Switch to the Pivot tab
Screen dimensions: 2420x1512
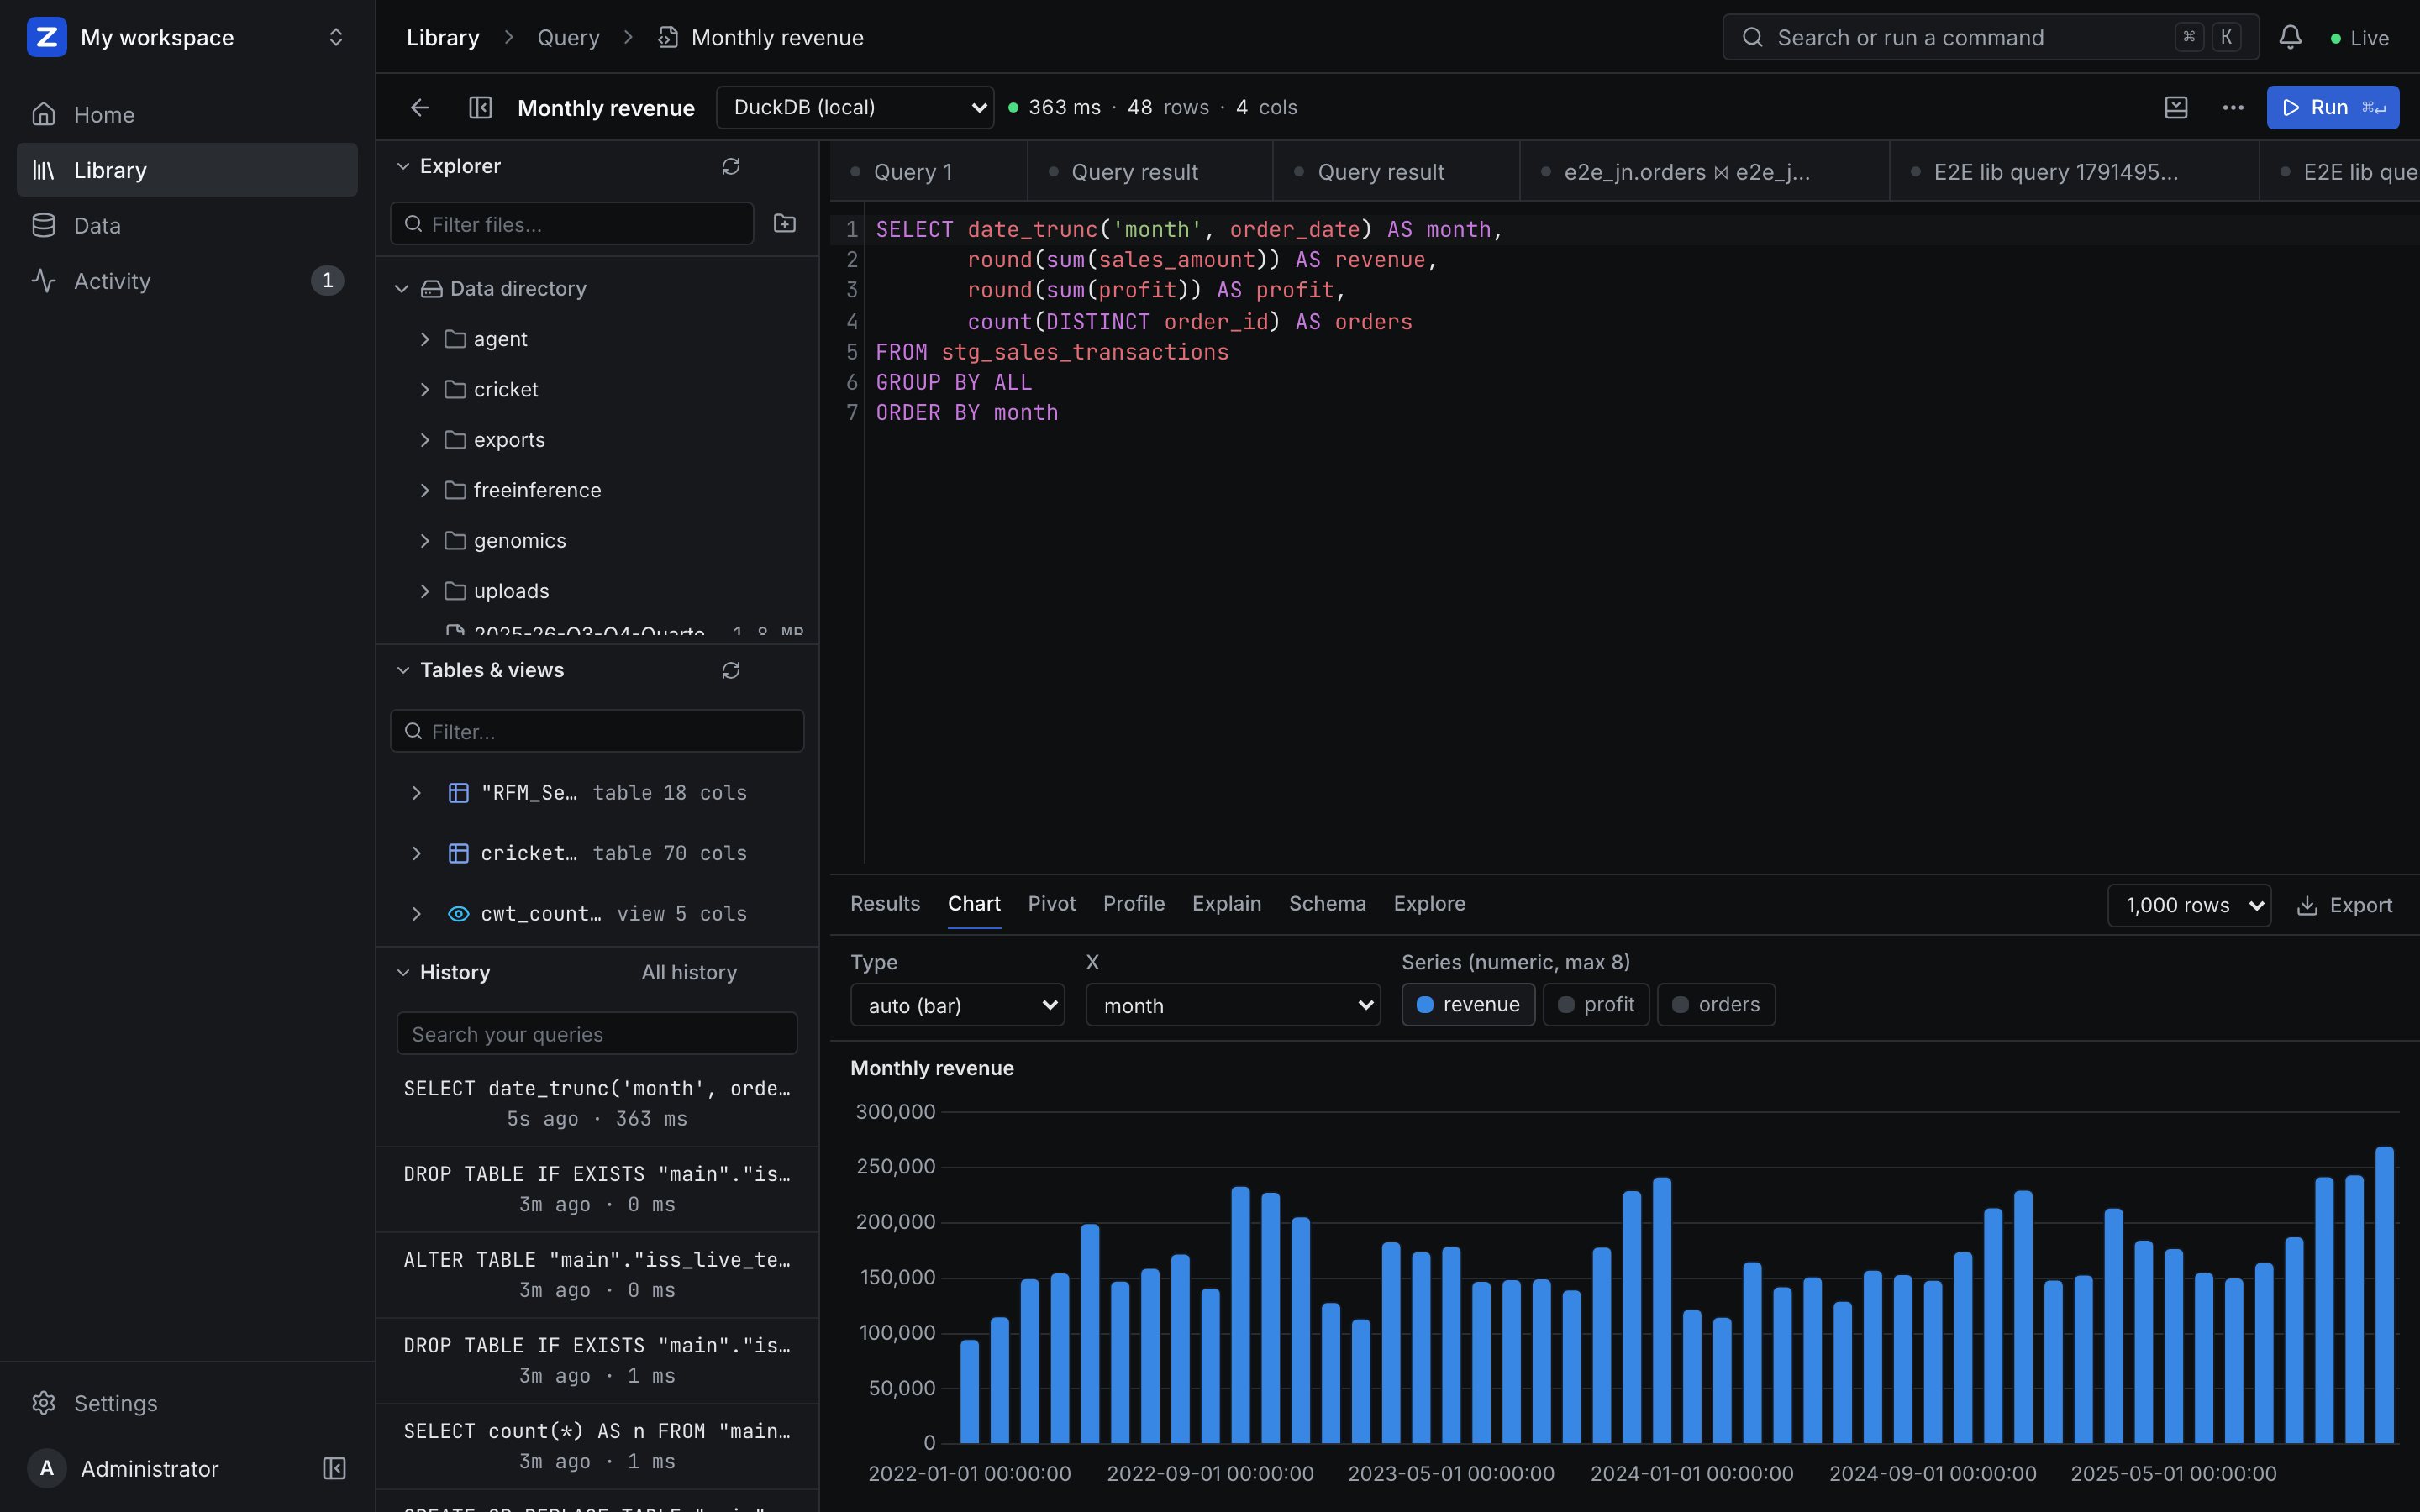pos(1052,903)
